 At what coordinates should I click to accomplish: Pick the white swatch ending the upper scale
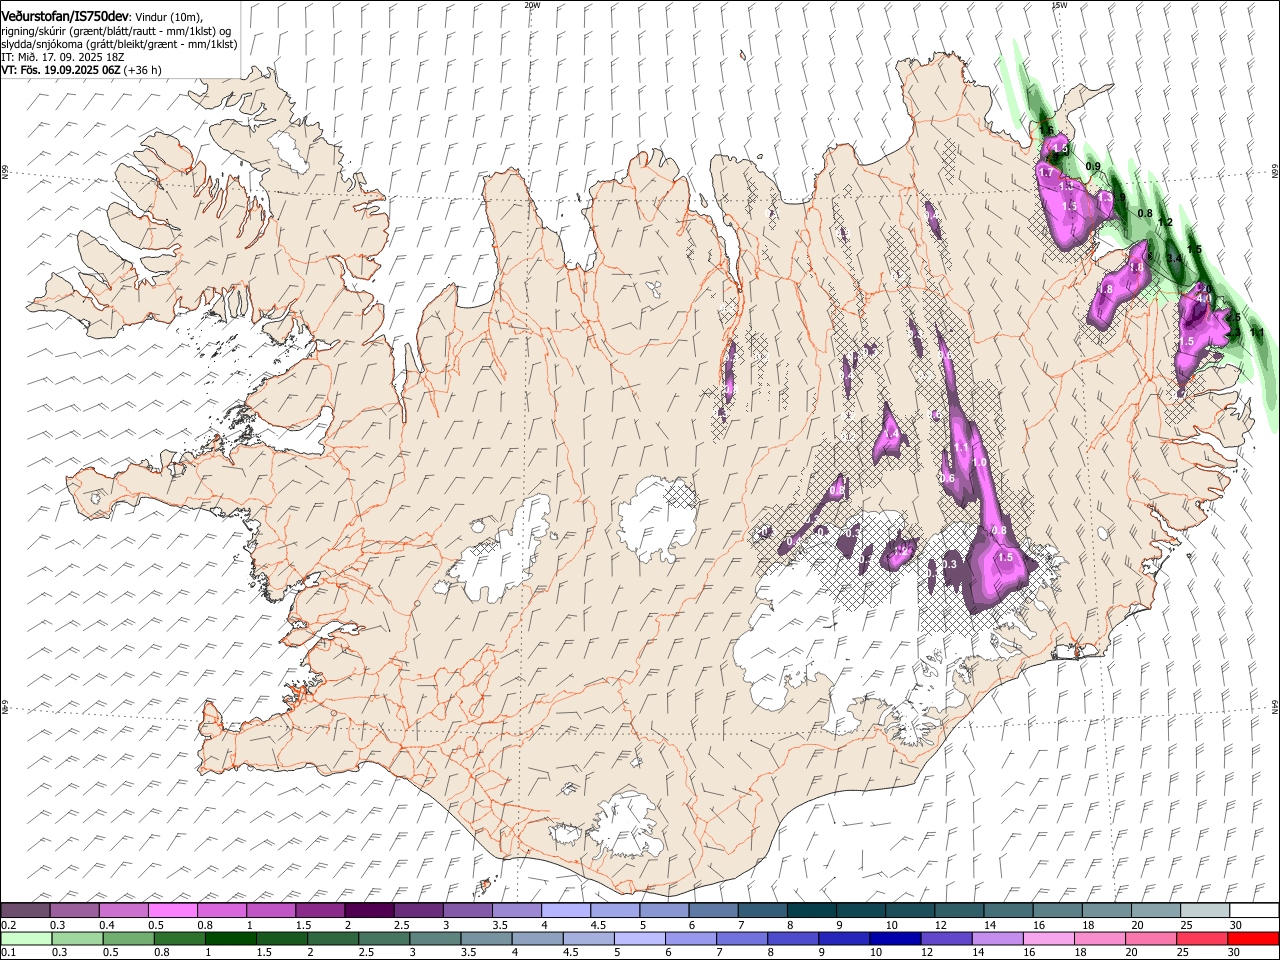[1256, 910]
